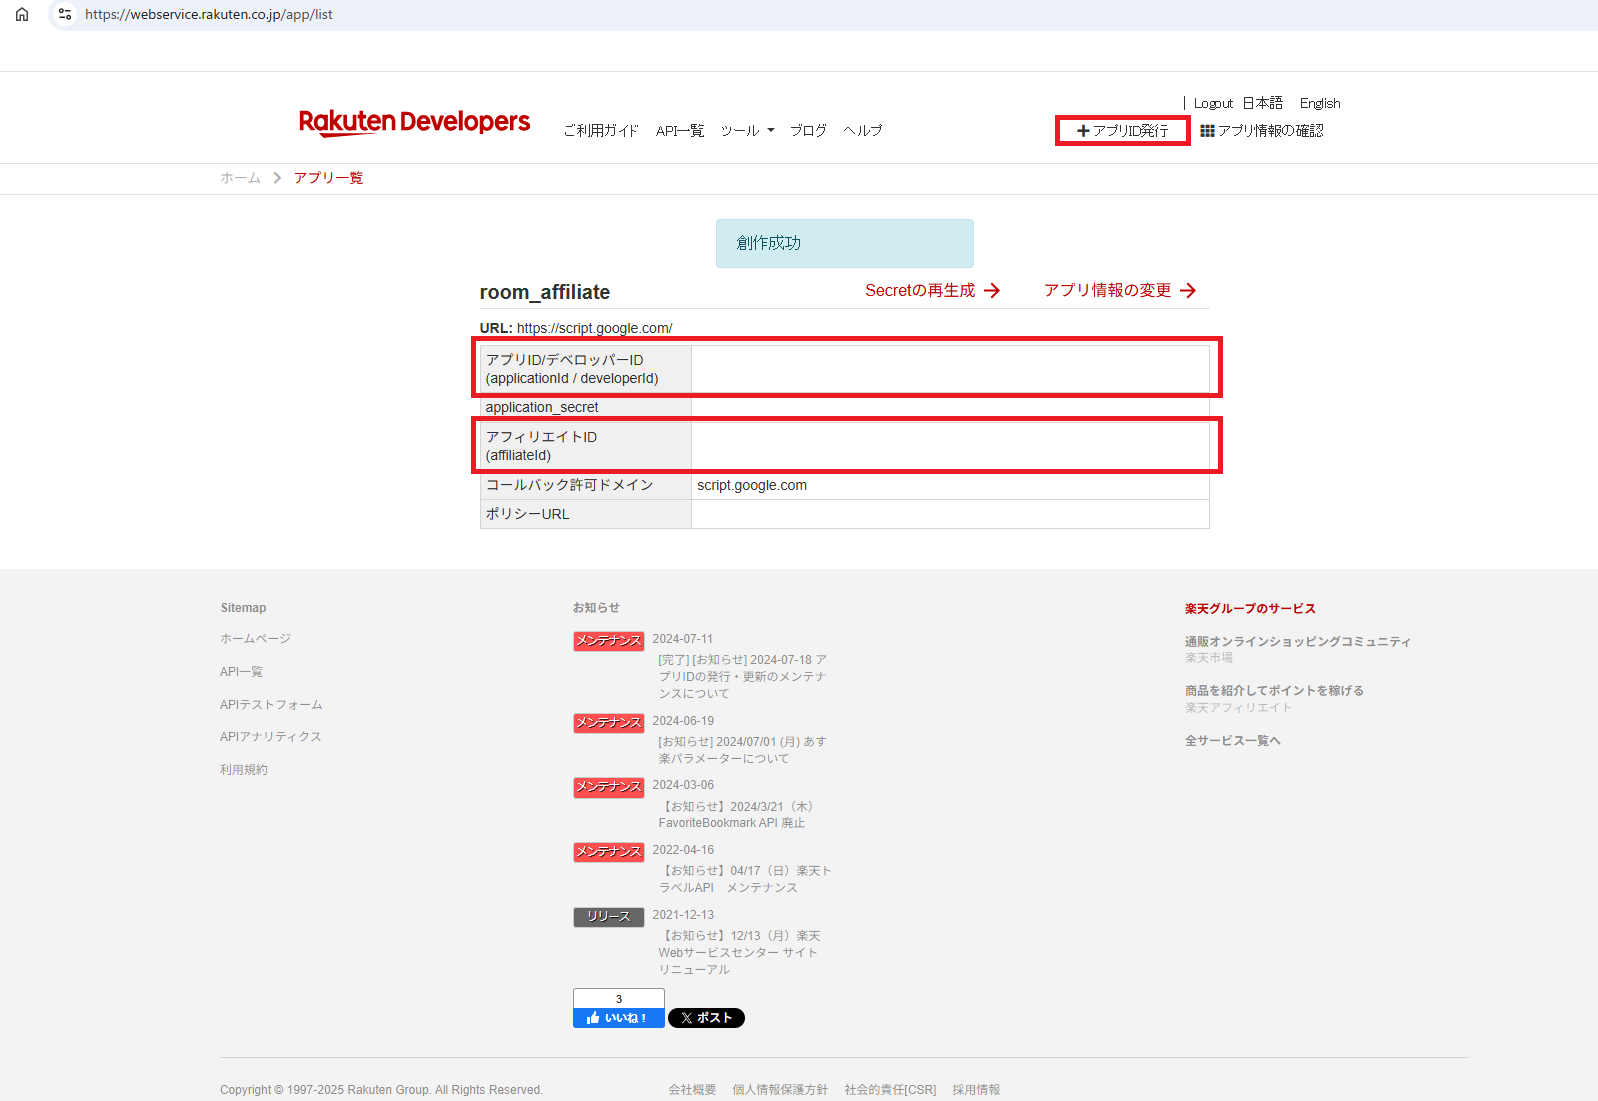
Task: Open notice about 2024-07-18 アプリID maintenance
Action: tap(742, 677)
